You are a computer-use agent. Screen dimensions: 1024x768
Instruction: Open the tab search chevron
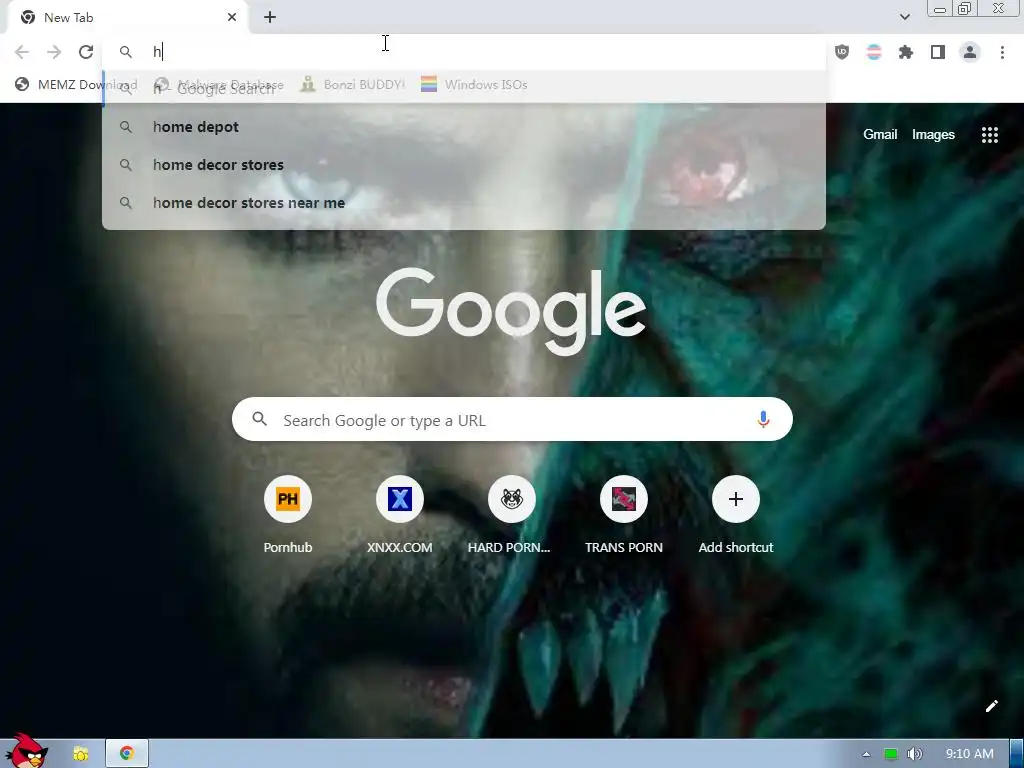click(904, 17)
